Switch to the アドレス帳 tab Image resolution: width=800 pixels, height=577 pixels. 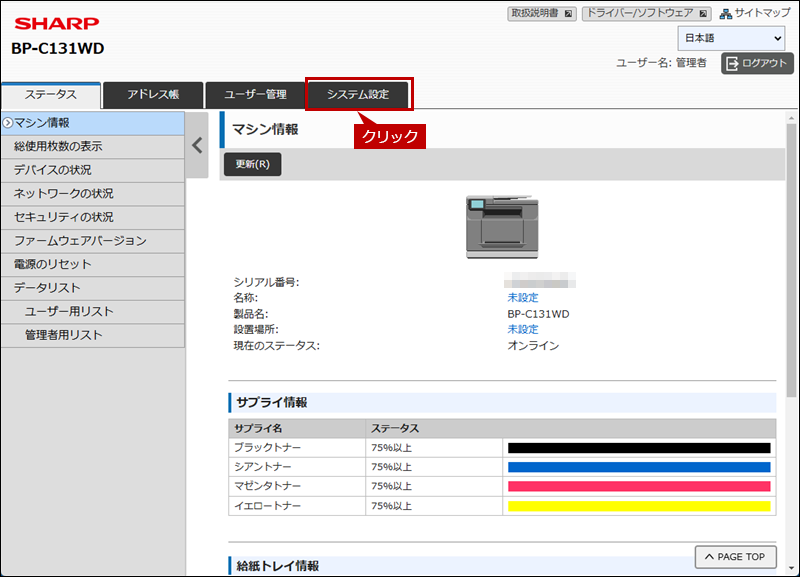tap(153, 95)
